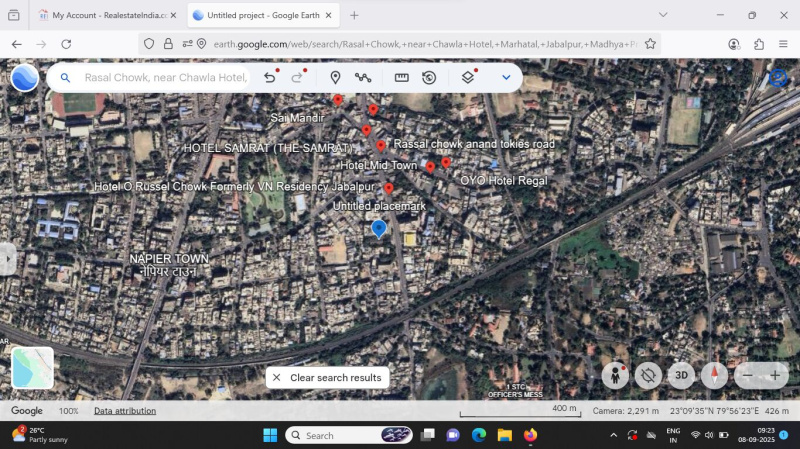Focus the Rasal Chowk search field
This screenshot has width=800, height=449.
point(165,78)
